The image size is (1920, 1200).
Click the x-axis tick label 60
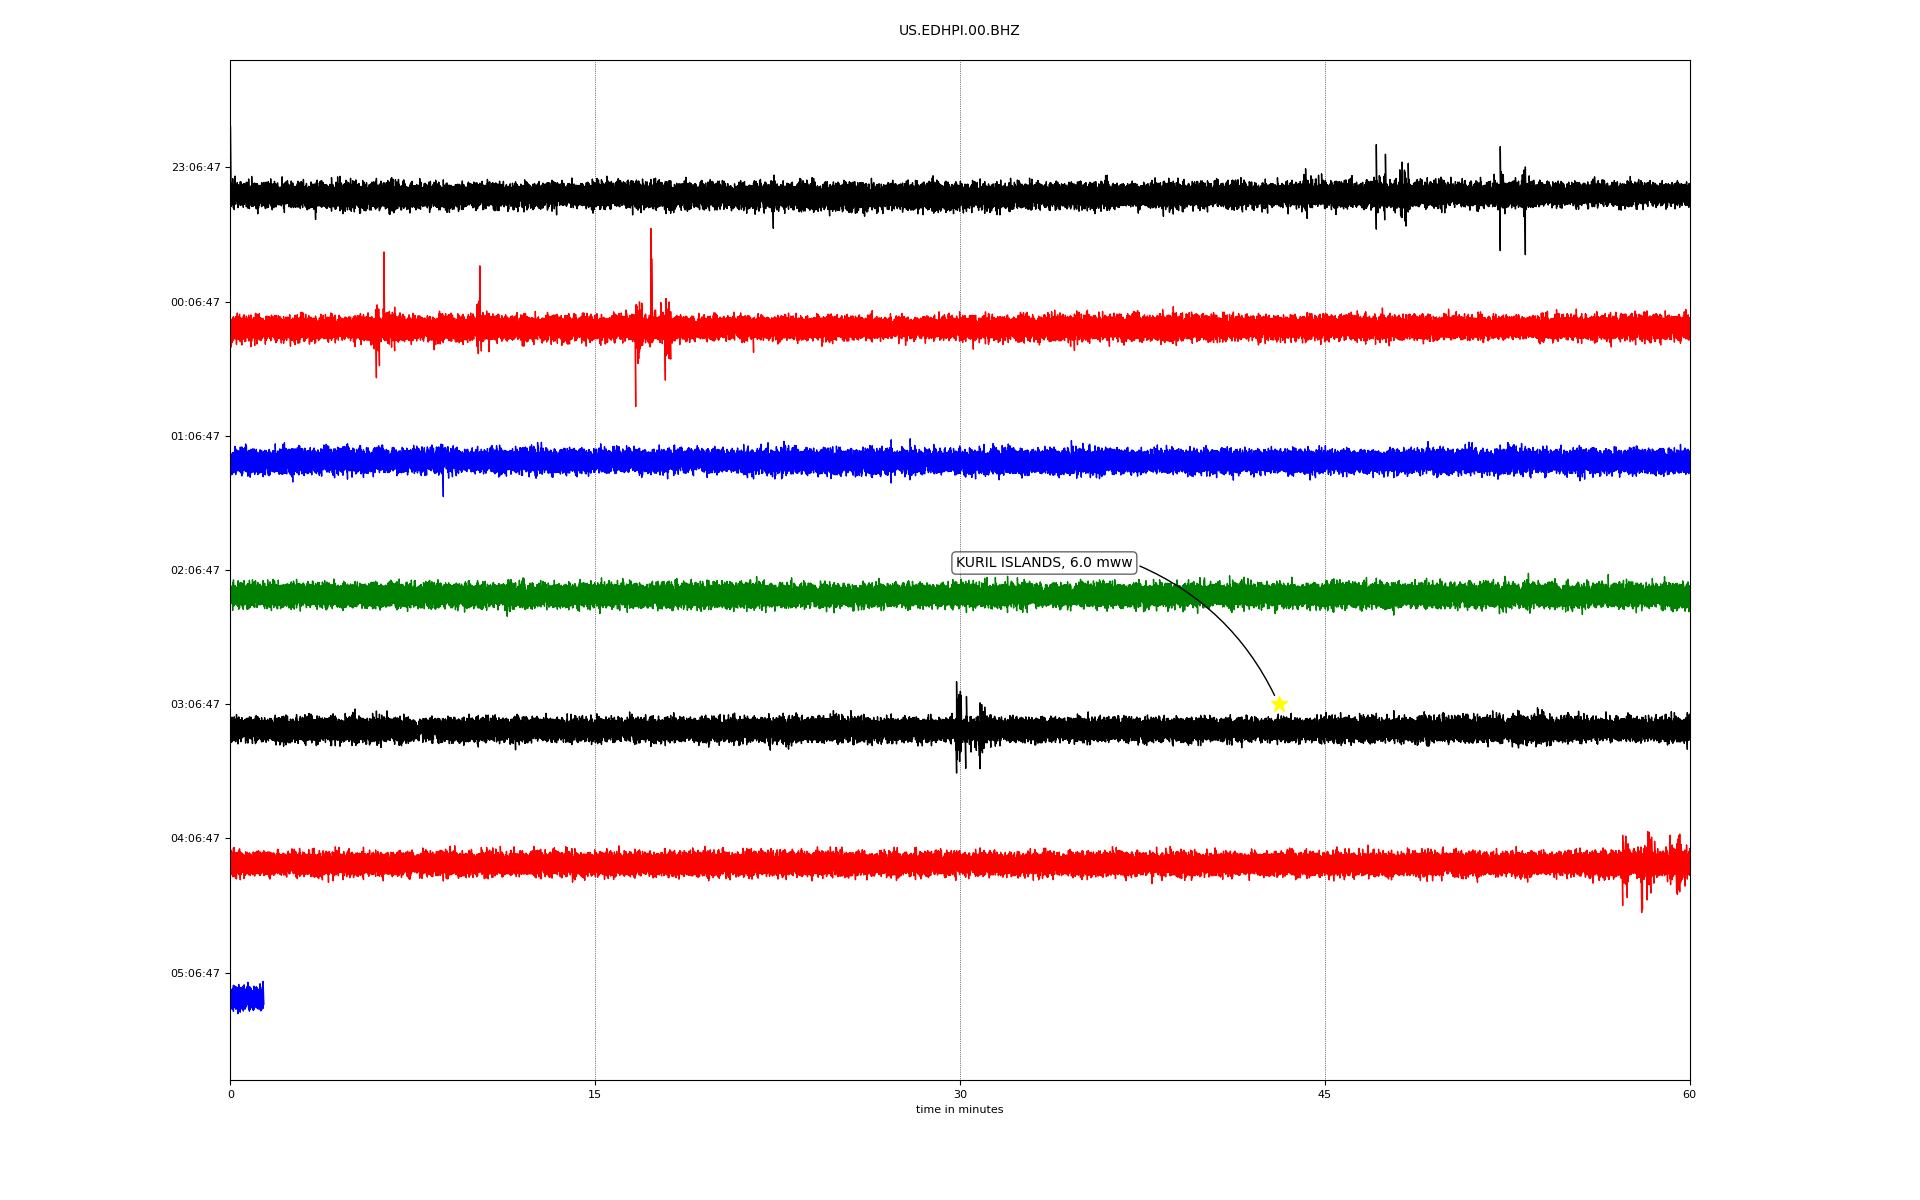pyautogui.click(x=1689, y=1095)
